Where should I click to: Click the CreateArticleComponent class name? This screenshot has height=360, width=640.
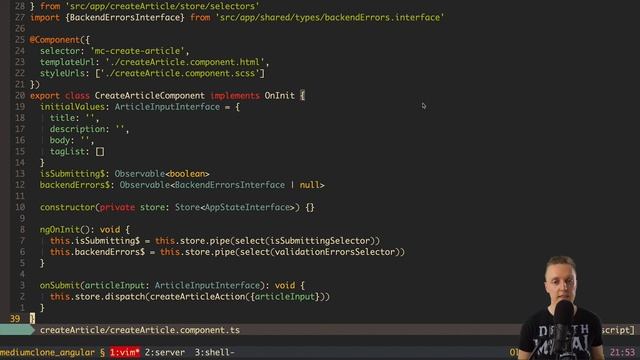[x=150, y=96]
